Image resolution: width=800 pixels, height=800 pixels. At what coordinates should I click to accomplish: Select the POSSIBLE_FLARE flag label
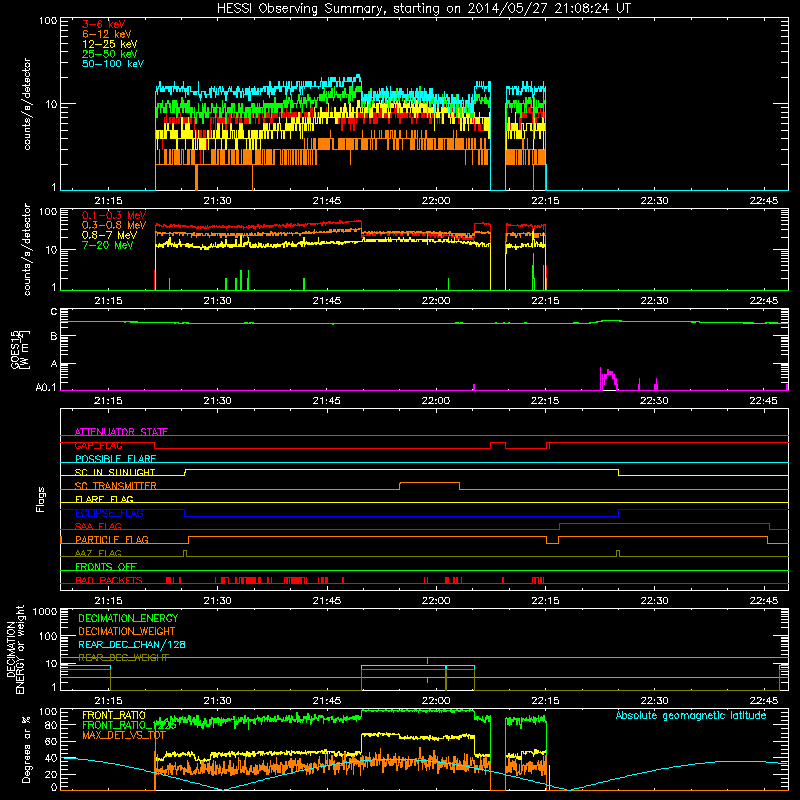(x=115, y=459)
